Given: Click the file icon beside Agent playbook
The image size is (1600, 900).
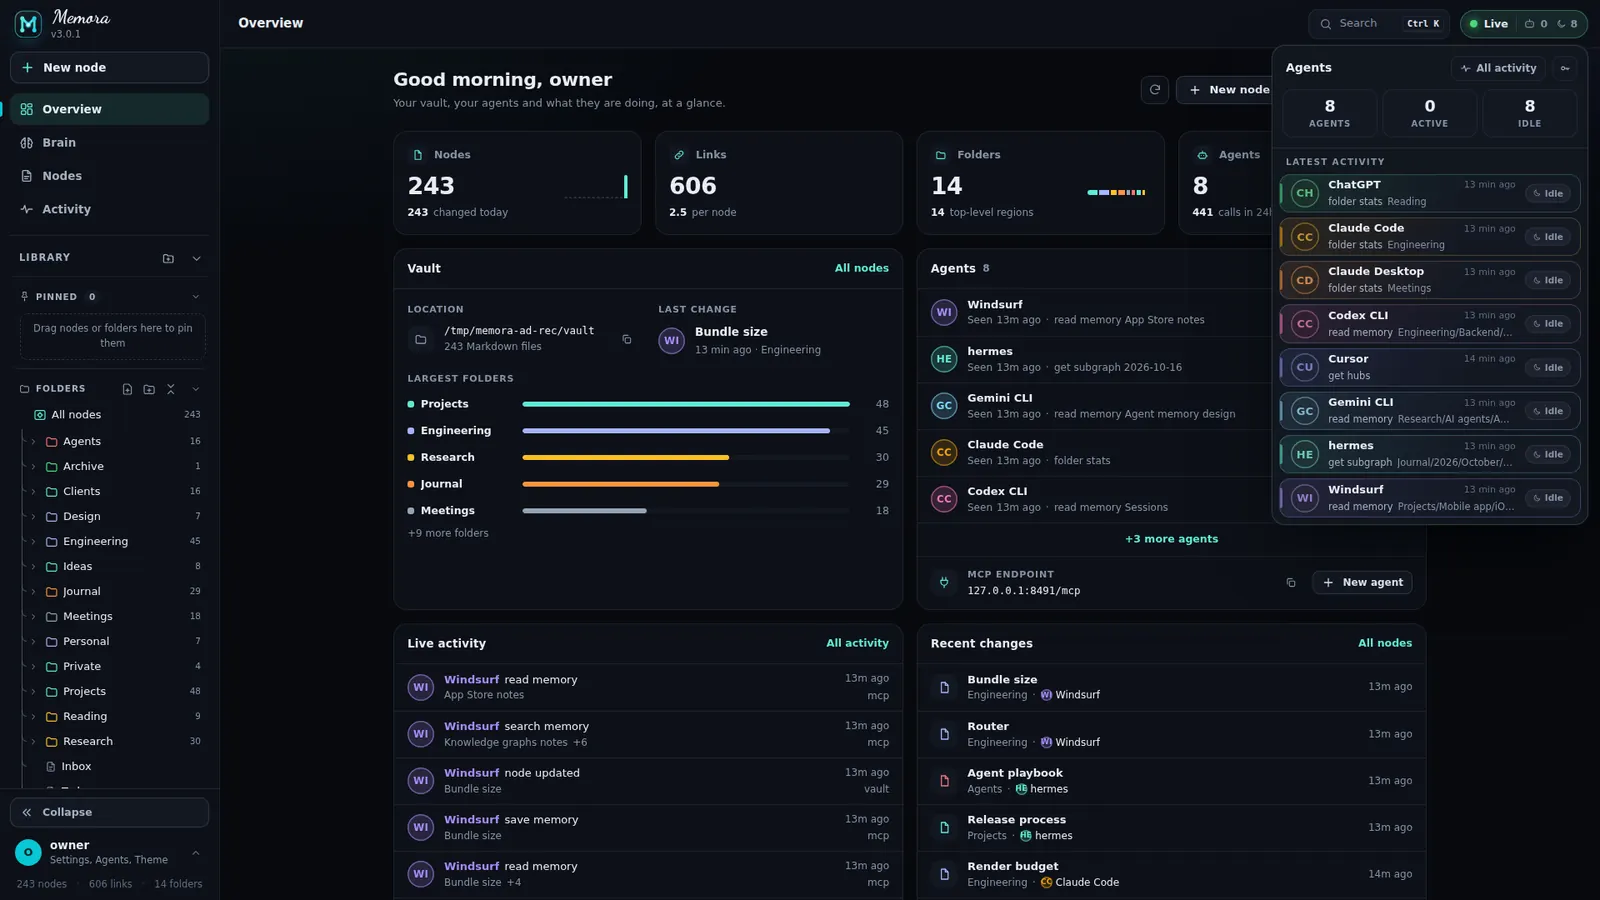Looking at the screenshot, I should click(x=944, y=781).
